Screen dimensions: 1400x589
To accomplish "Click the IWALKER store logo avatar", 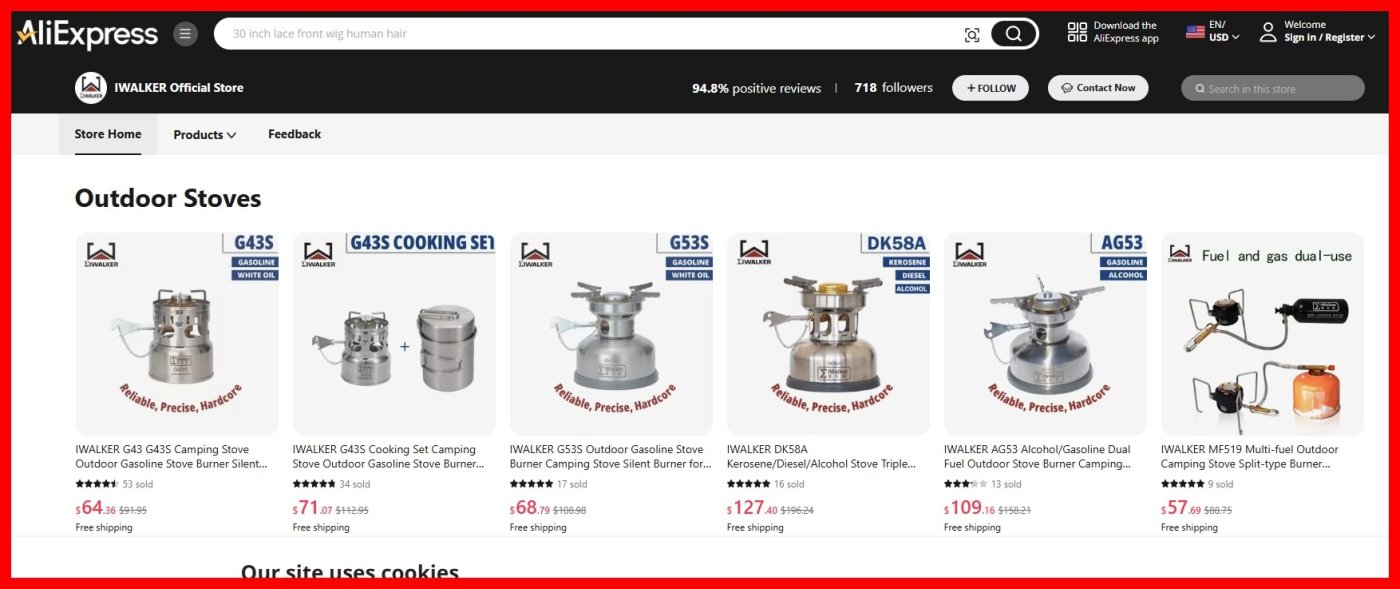I will (91, 88).
